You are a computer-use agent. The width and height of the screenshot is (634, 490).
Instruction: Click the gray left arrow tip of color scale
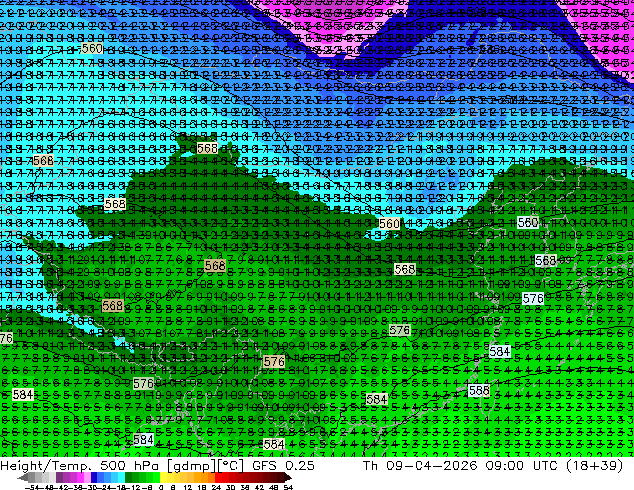22,477
